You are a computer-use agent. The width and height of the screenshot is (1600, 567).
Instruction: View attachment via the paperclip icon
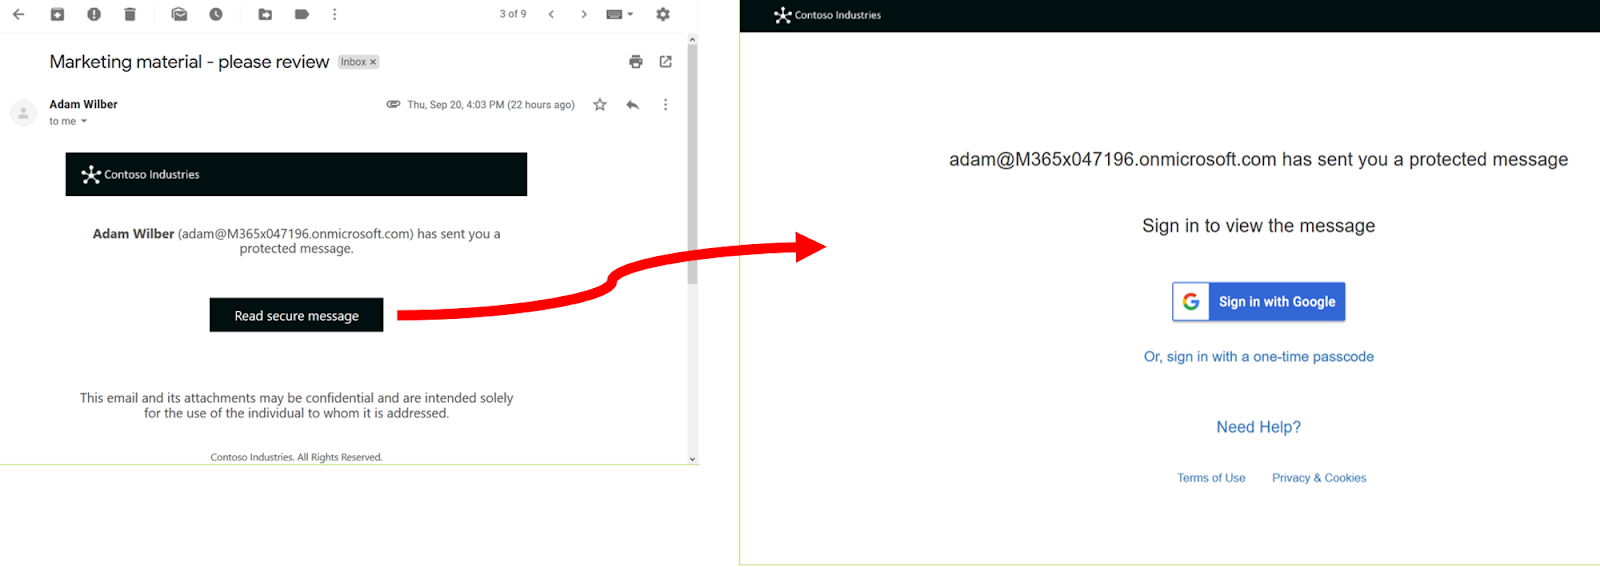[393, 104]
